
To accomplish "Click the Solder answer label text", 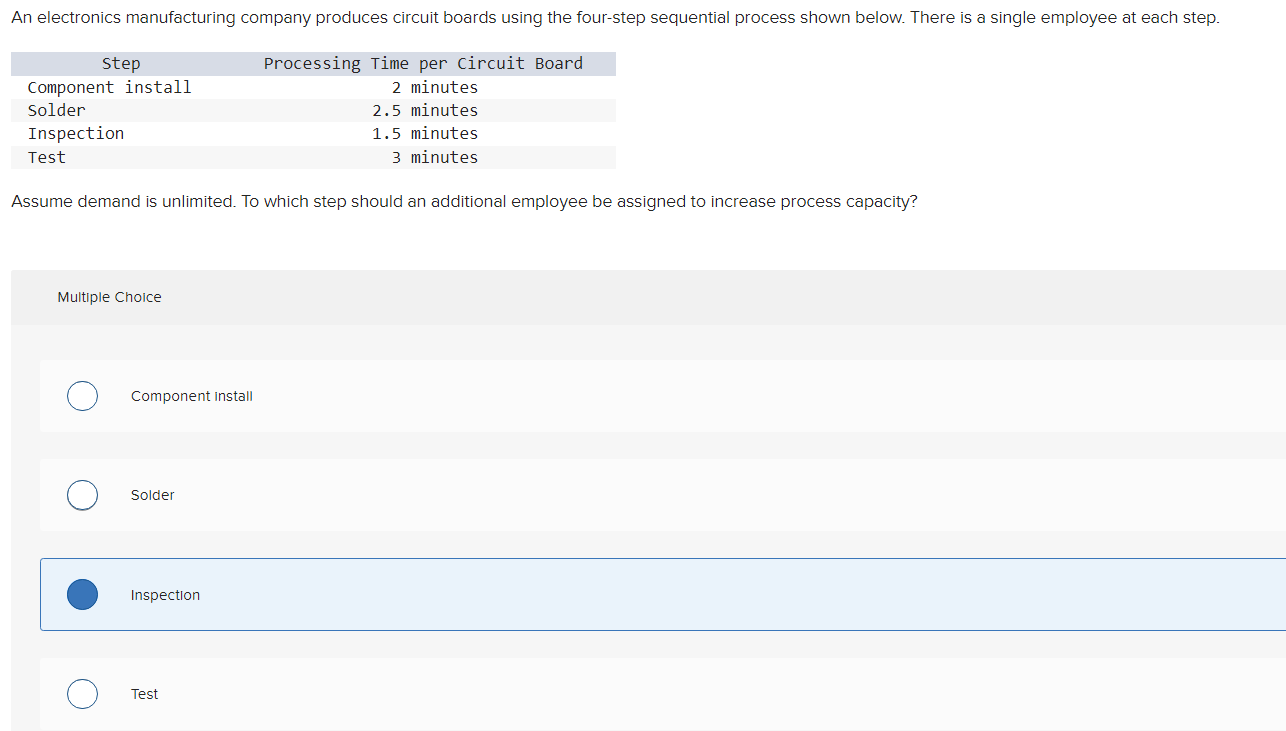I will click(x=153, y=495).
